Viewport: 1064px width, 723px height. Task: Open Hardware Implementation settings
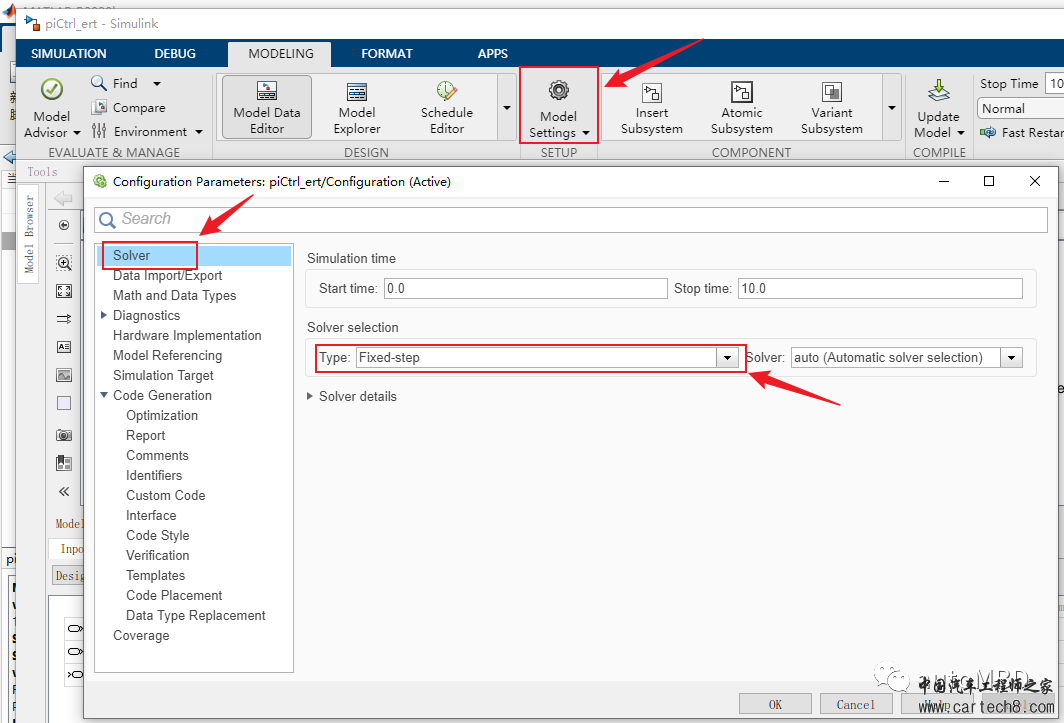pyautogui.click(x=187, y=335)
